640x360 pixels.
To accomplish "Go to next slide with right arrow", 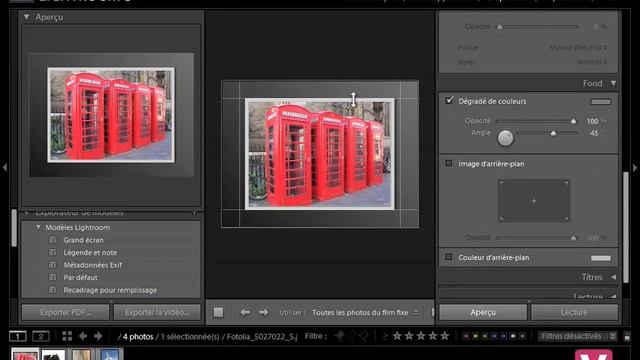I will click(263, 312).
